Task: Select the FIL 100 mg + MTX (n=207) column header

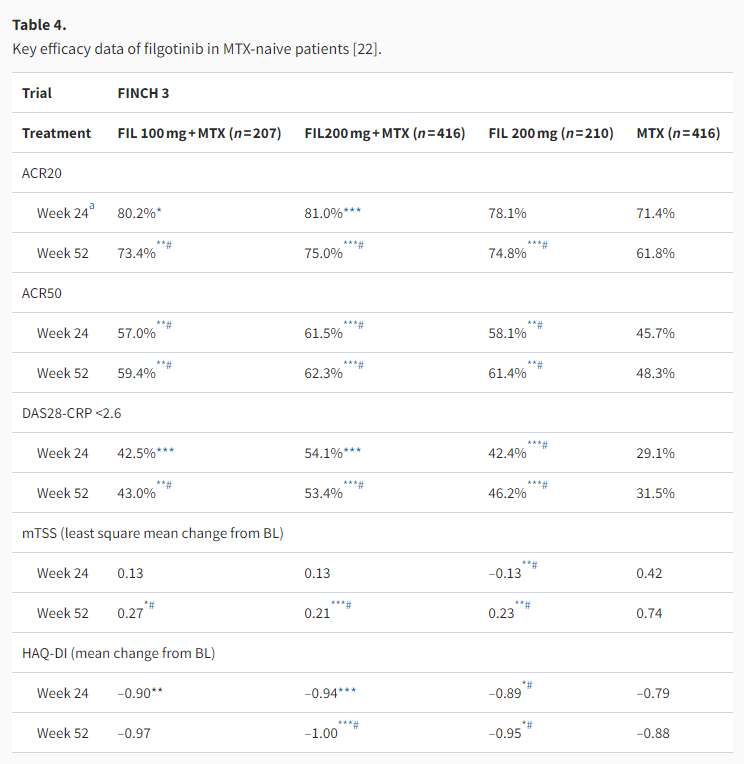Action: click(x=199, y=133)
